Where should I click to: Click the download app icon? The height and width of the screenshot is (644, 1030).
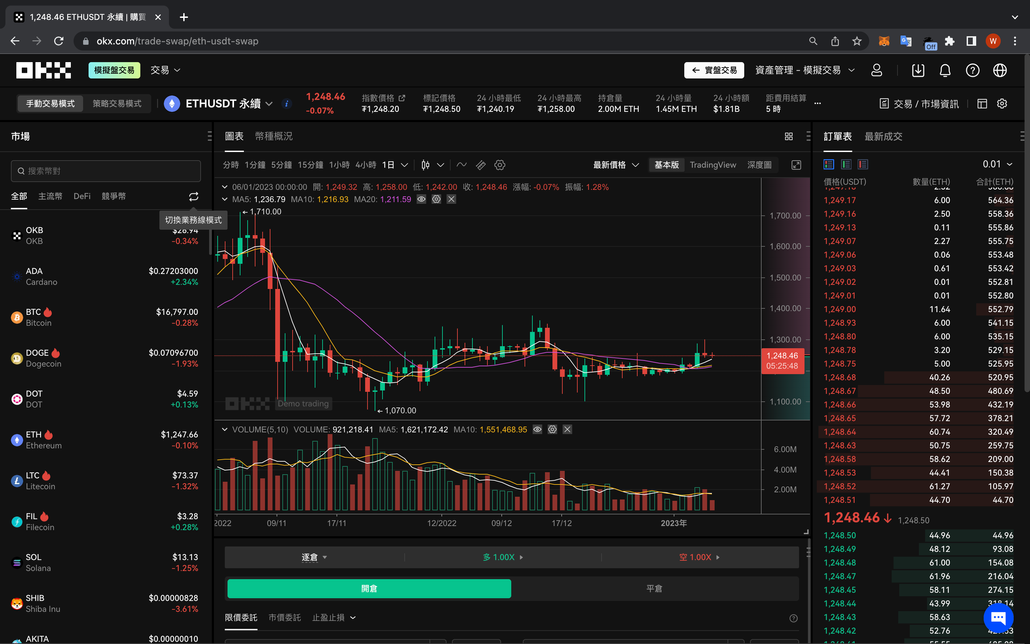918,70
